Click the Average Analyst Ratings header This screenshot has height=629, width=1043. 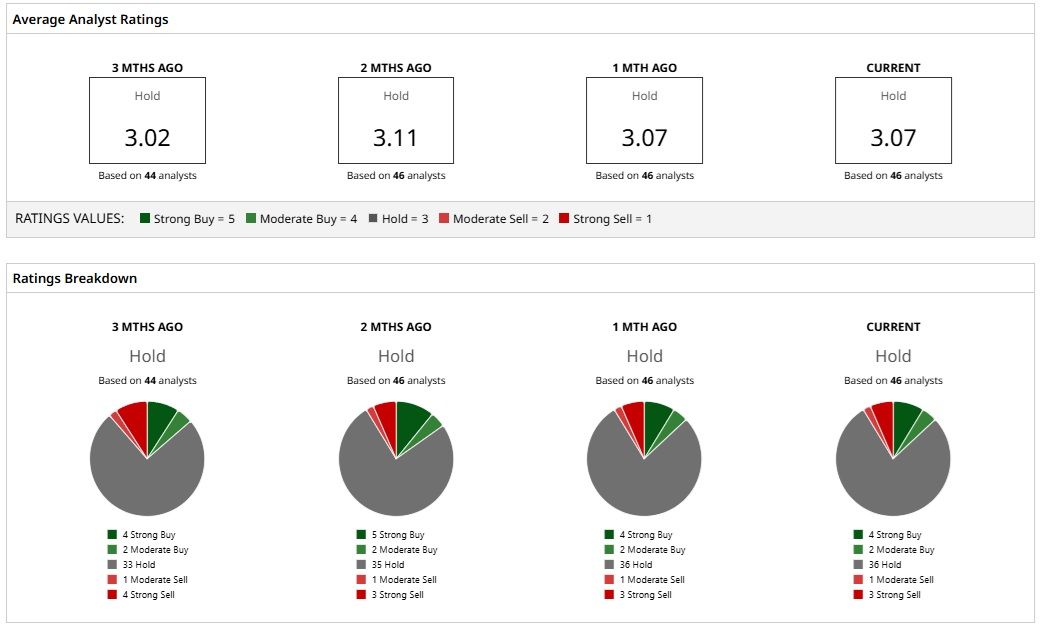point(90,19)
